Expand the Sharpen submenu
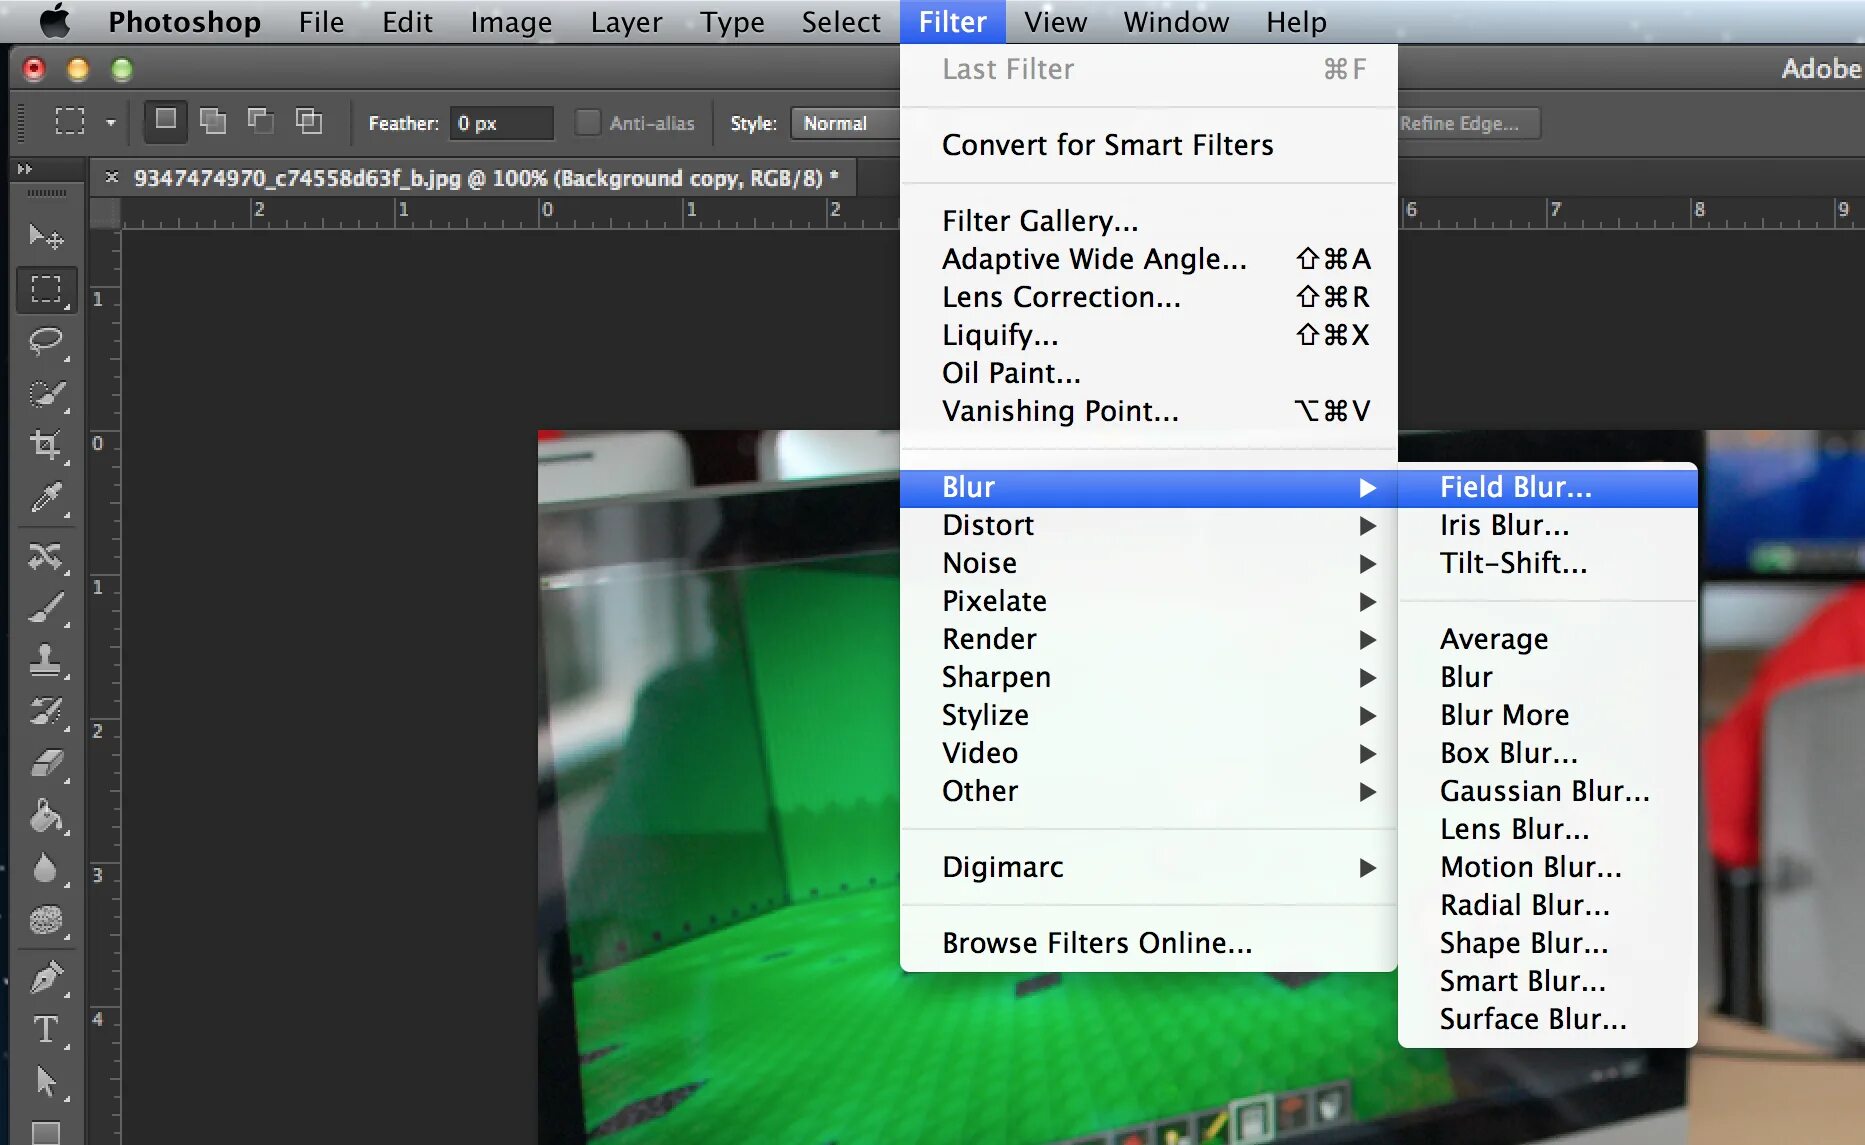The width and height of the screenshot is (1865, 1145). pos(1148,677)
